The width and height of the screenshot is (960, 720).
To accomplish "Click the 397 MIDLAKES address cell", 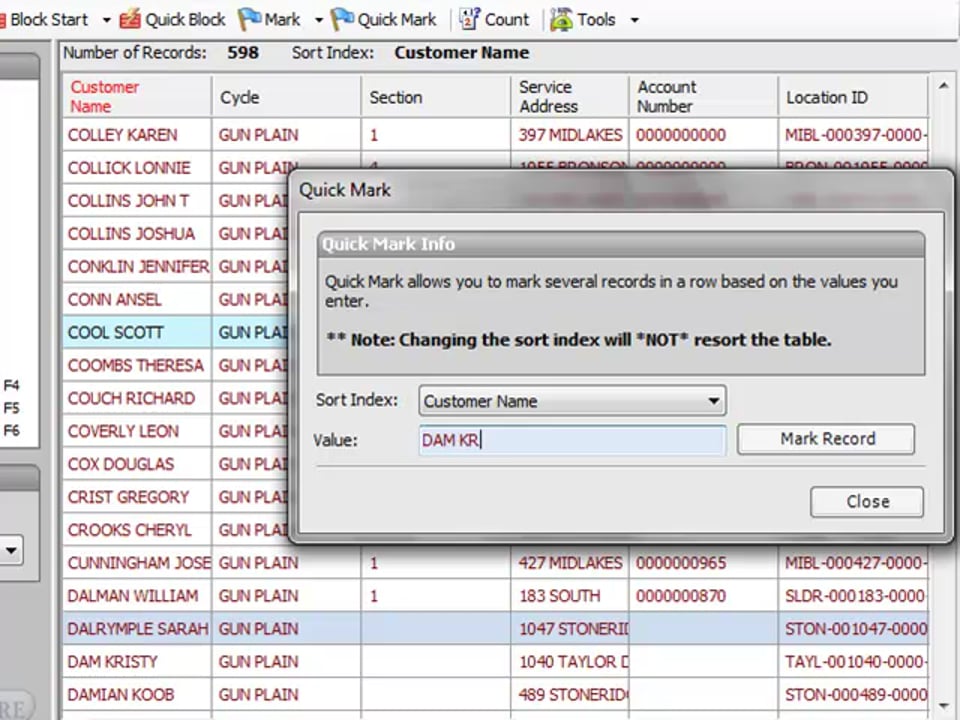I will pos(570,135).
